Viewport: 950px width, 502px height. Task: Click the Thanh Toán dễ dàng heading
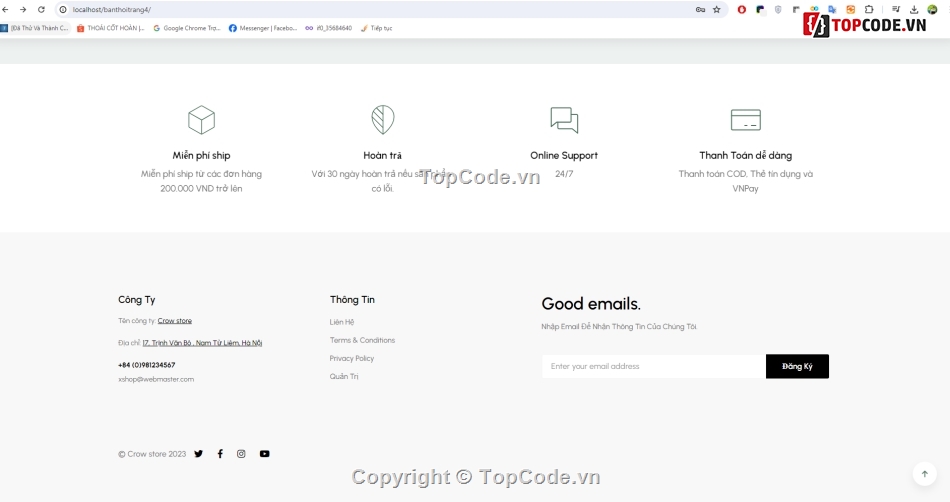click(x=746, y=156)
